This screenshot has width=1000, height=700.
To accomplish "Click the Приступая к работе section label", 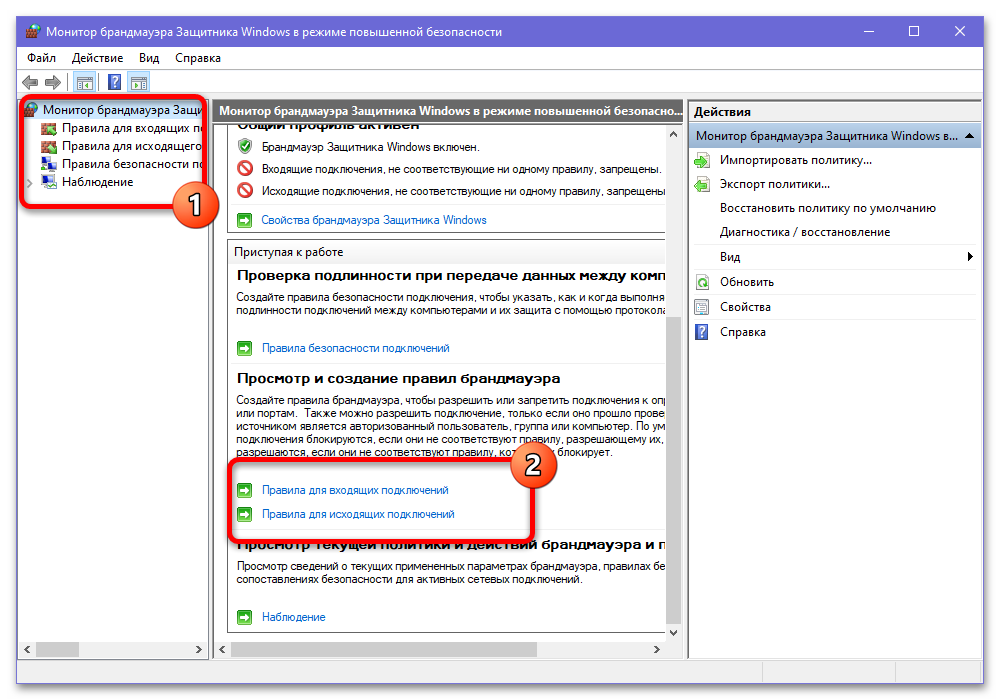I will tap(288, 252).
